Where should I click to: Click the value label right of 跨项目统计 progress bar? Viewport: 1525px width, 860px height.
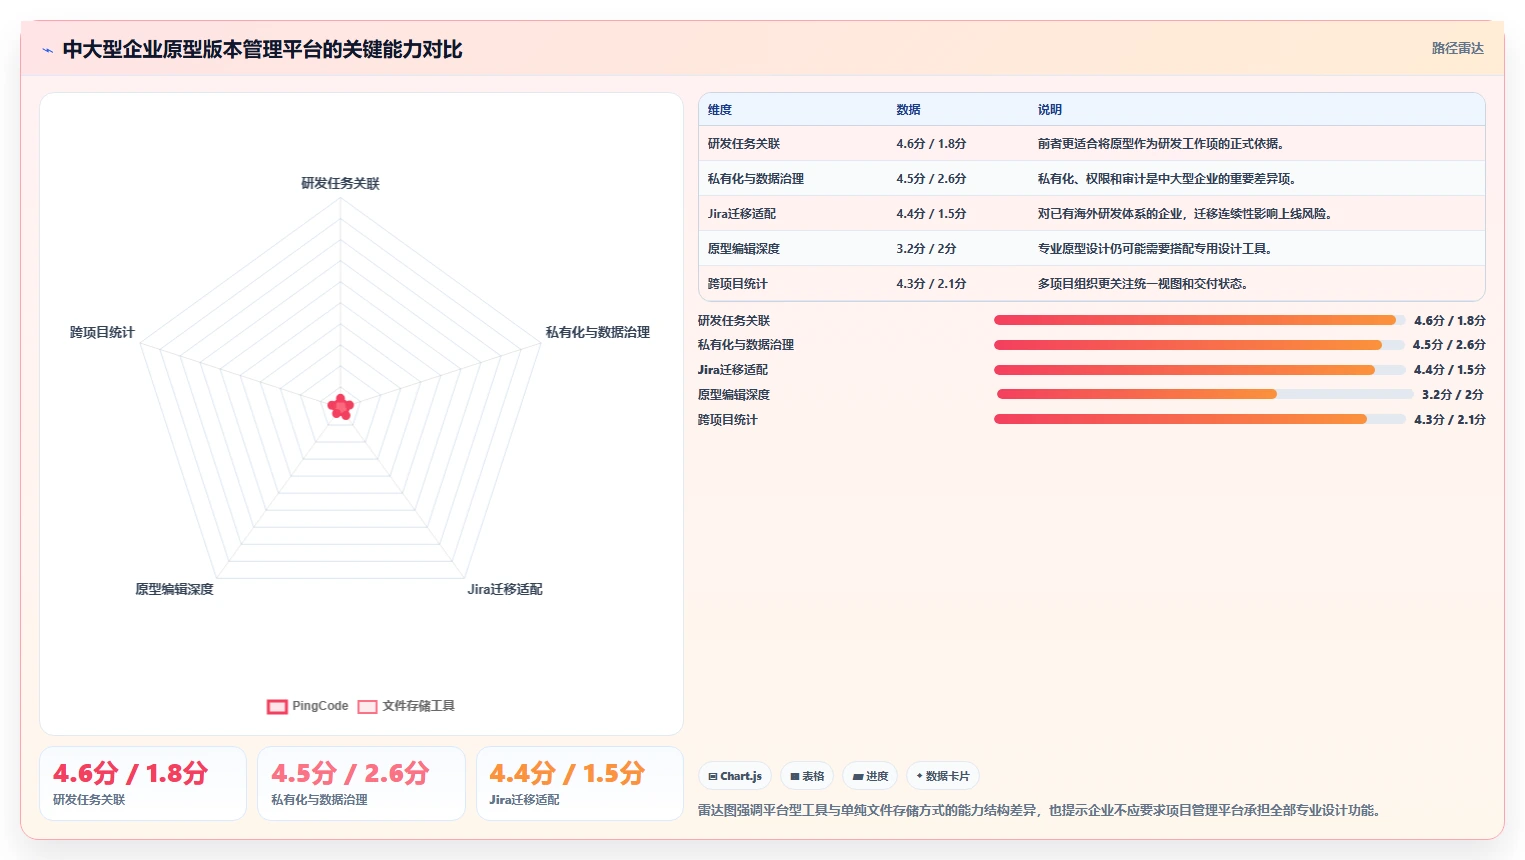1450,420
